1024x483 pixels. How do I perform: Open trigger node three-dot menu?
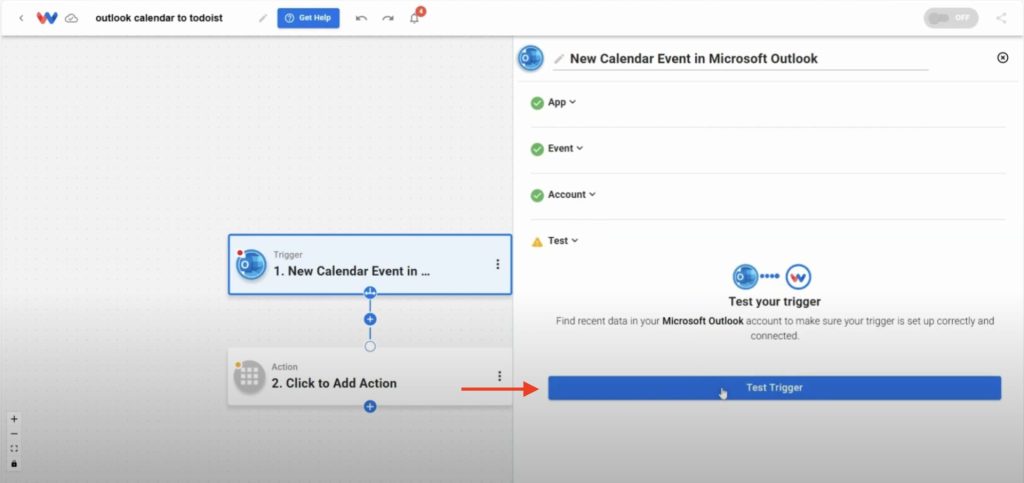click(x=498, y=264)
